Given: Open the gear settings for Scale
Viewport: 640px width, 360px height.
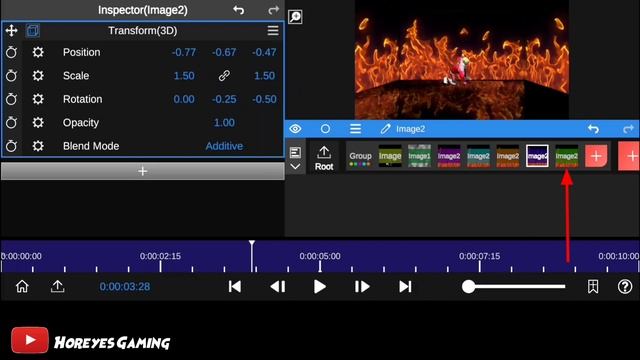Looking at the screenshot, I should pos(38,76).
